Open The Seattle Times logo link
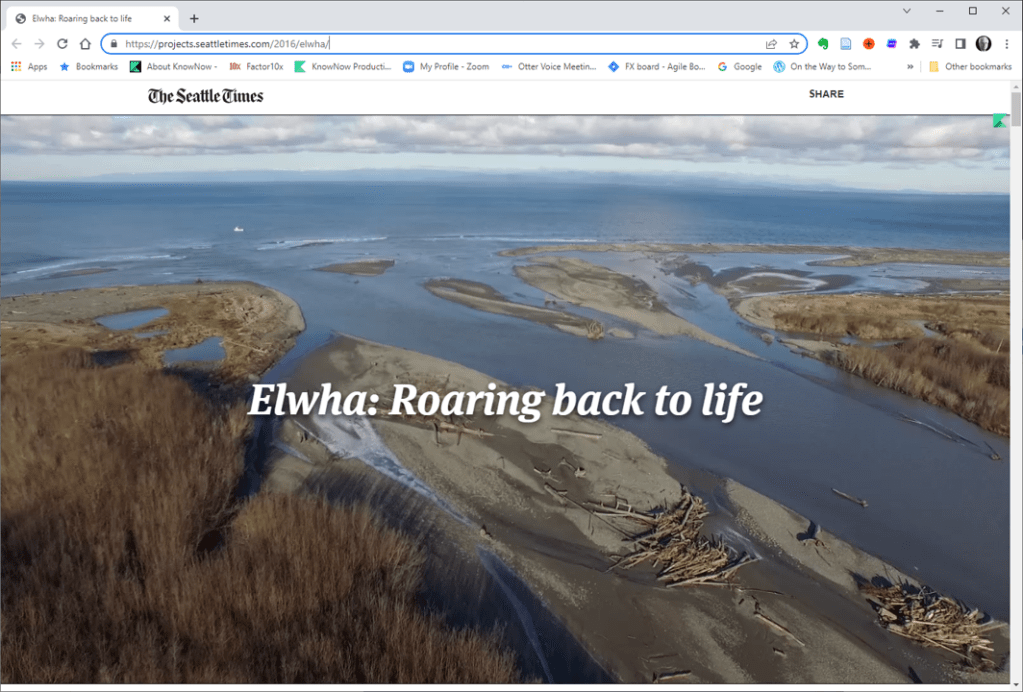This screenshot has width=1023, height=692. click(206, 96)
